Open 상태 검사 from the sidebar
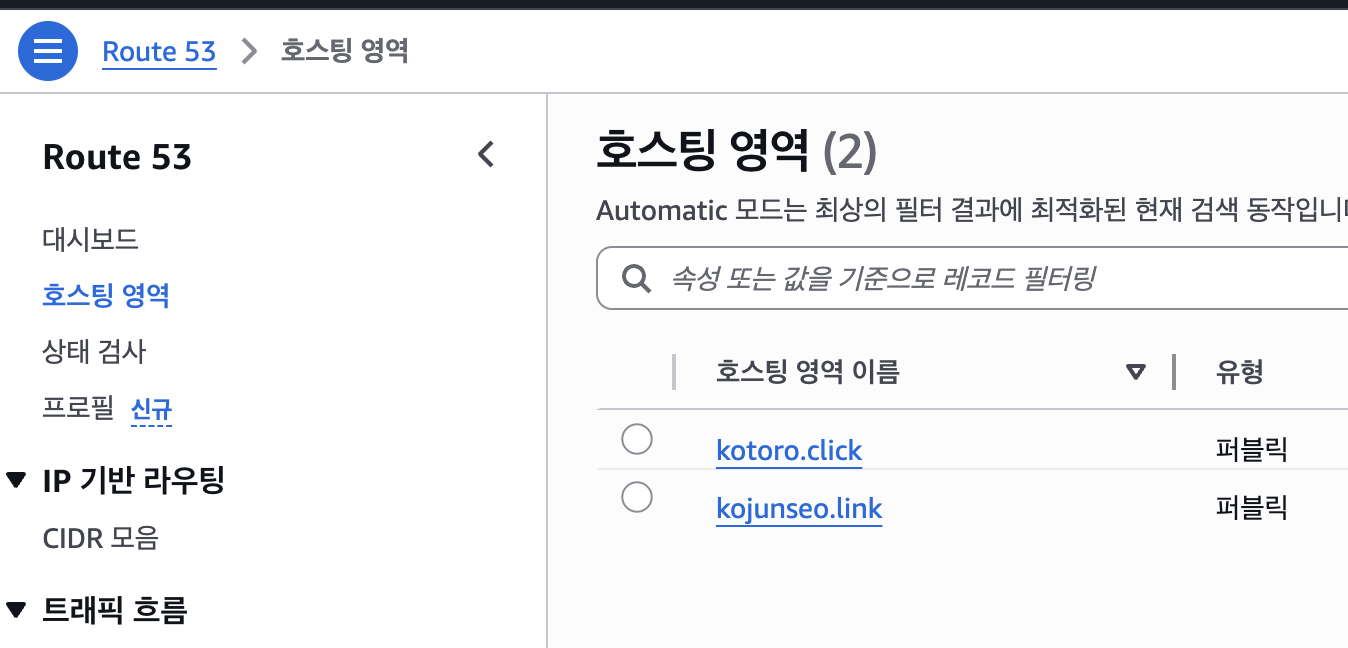 coord(94,351)
